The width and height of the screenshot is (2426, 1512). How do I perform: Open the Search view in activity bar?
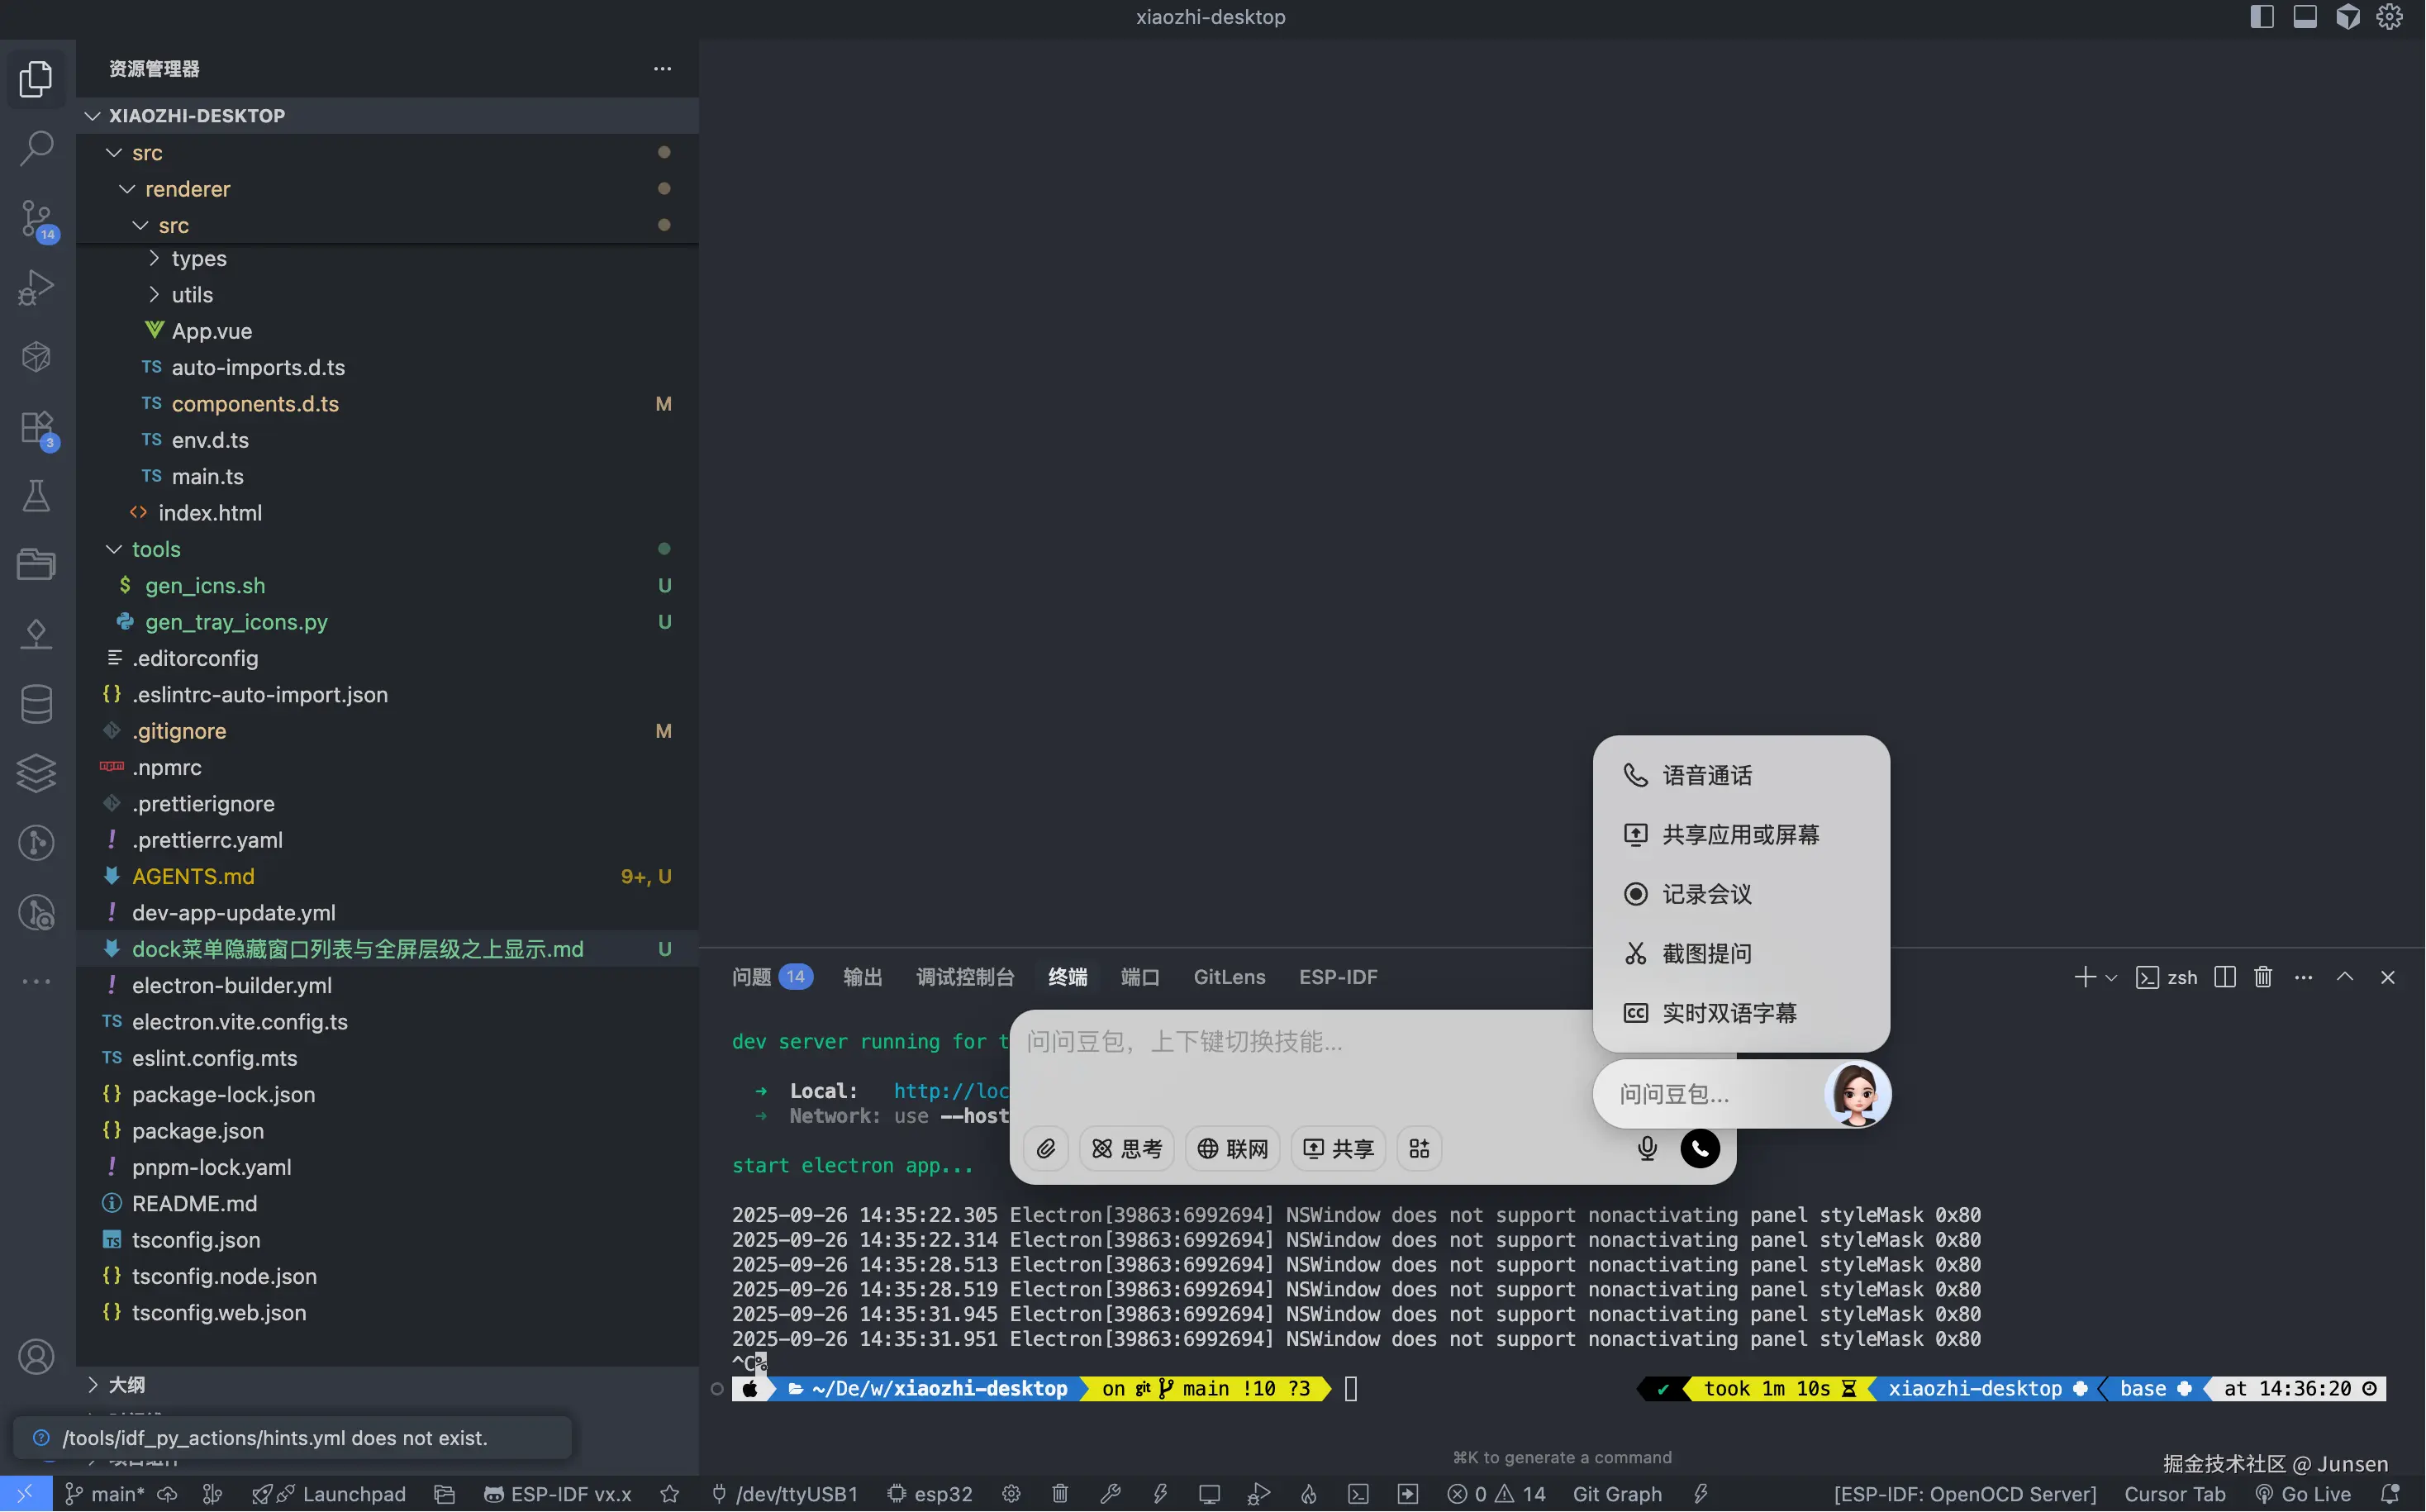point(36,148)
